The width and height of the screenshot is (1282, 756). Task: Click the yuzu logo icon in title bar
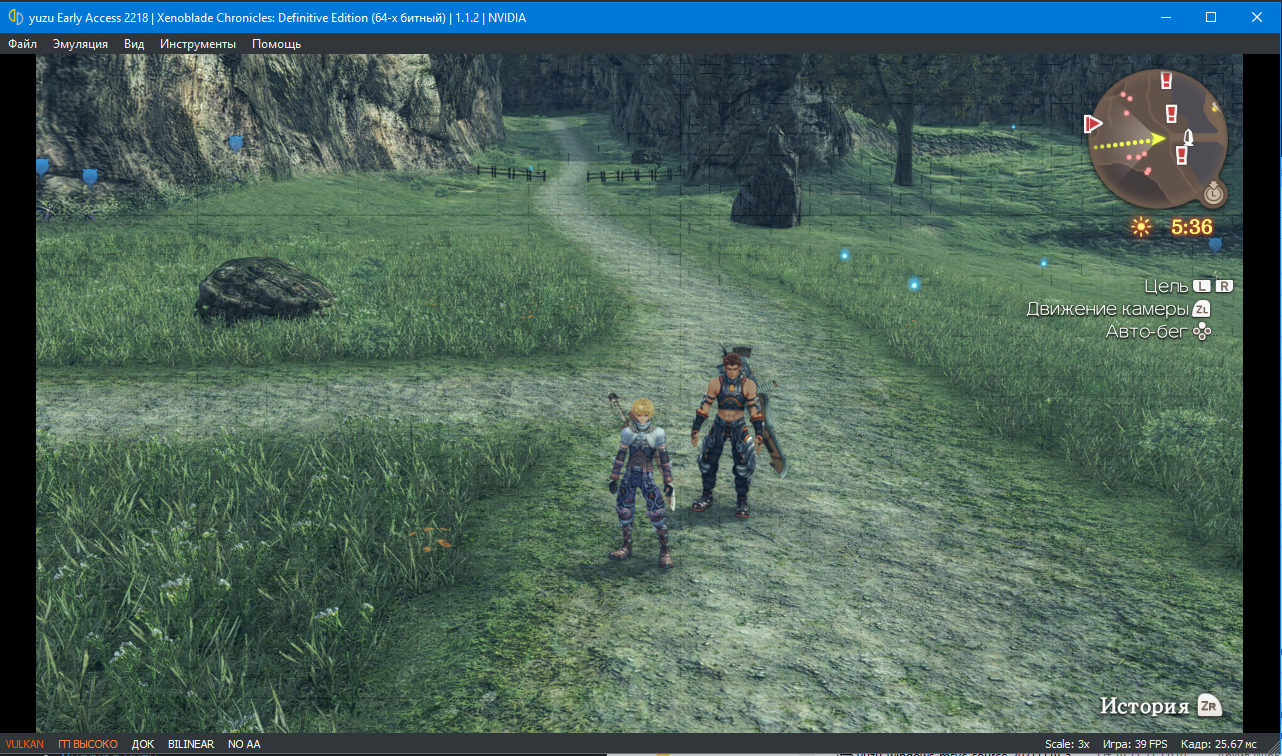16,17
